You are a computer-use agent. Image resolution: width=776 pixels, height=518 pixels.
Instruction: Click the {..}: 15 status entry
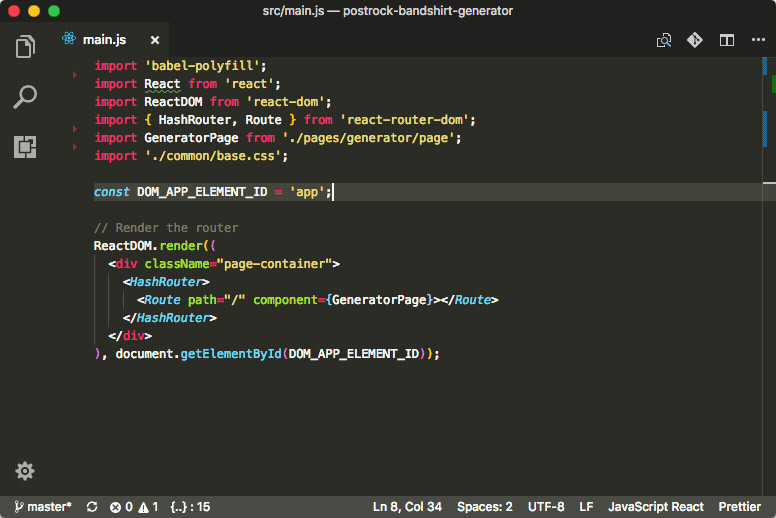pos(190,507)
